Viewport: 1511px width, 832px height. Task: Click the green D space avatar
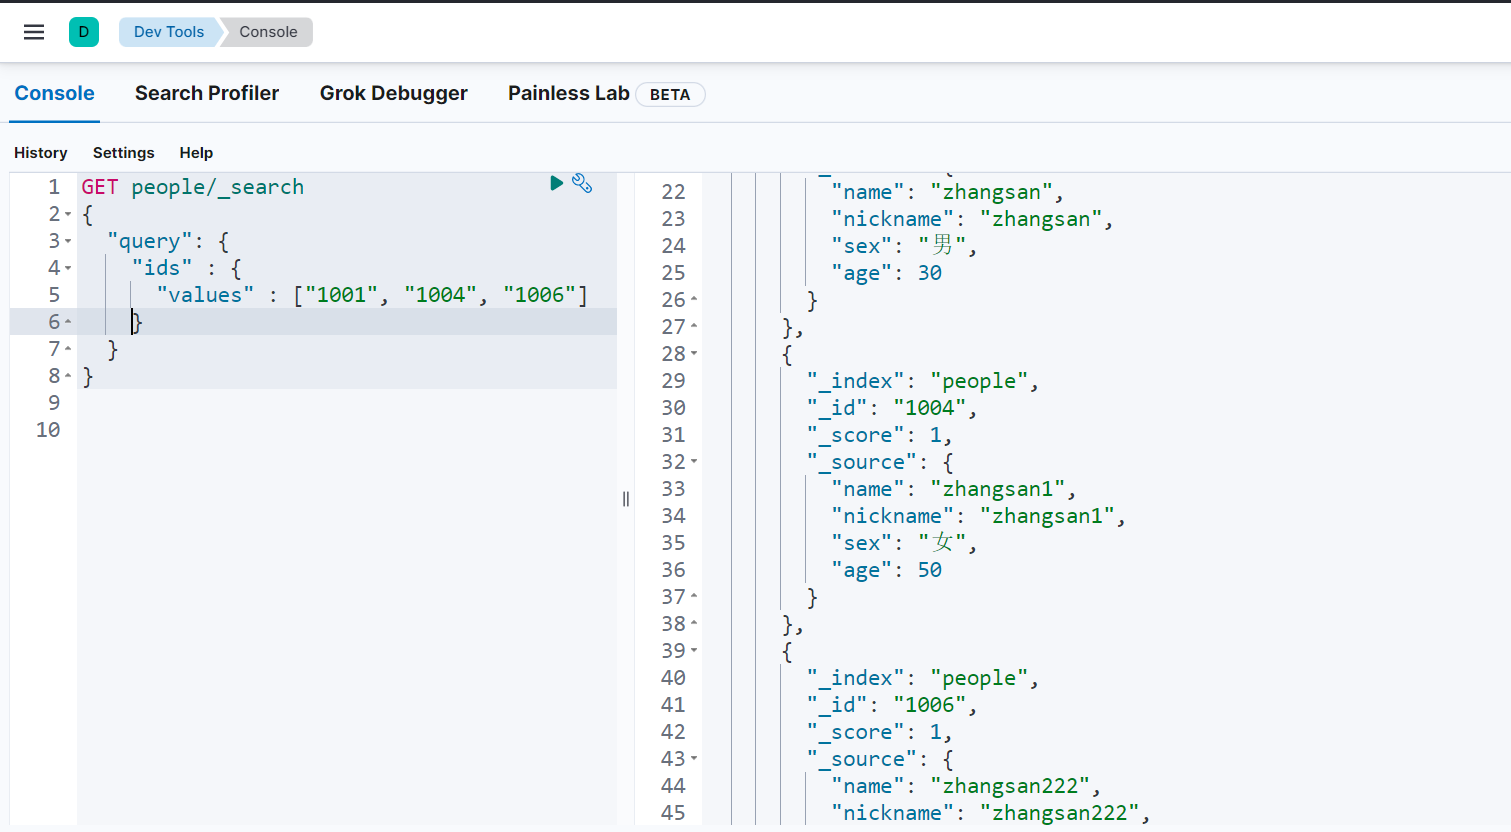click(84, 32)
